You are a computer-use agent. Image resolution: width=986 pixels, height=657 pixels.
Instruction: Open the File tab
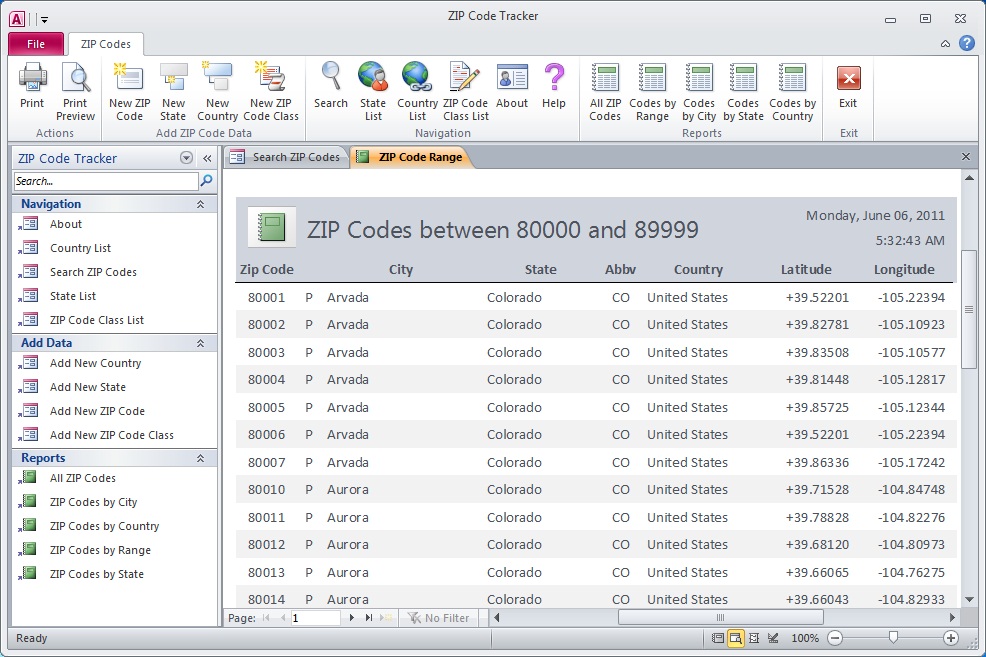click(36, 44)
